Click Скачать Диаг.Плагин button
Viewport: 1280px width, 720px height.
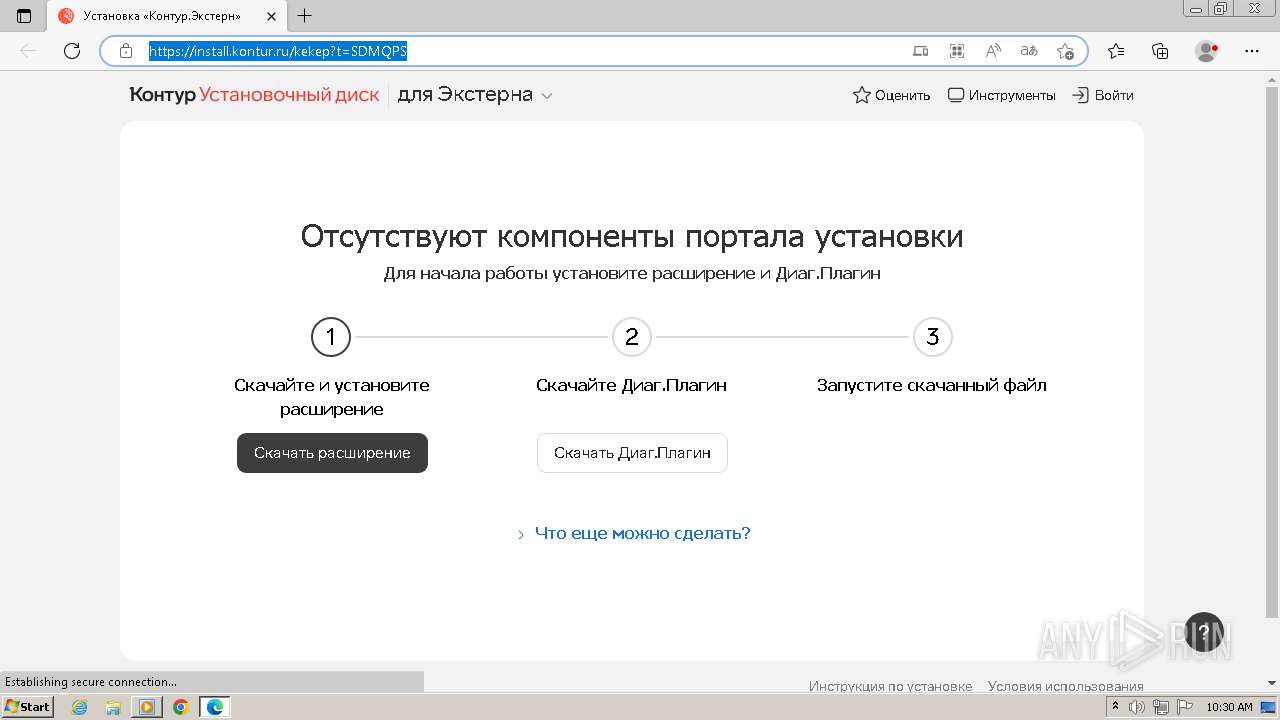[x=632, y=453]
